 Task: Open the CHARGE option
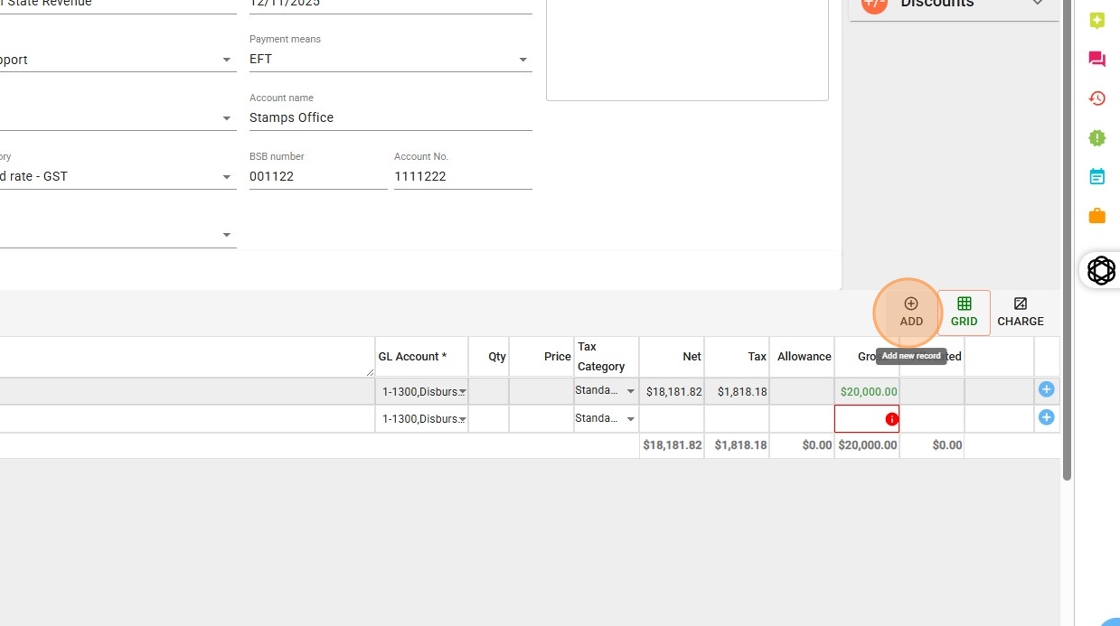pos(1020,311)
